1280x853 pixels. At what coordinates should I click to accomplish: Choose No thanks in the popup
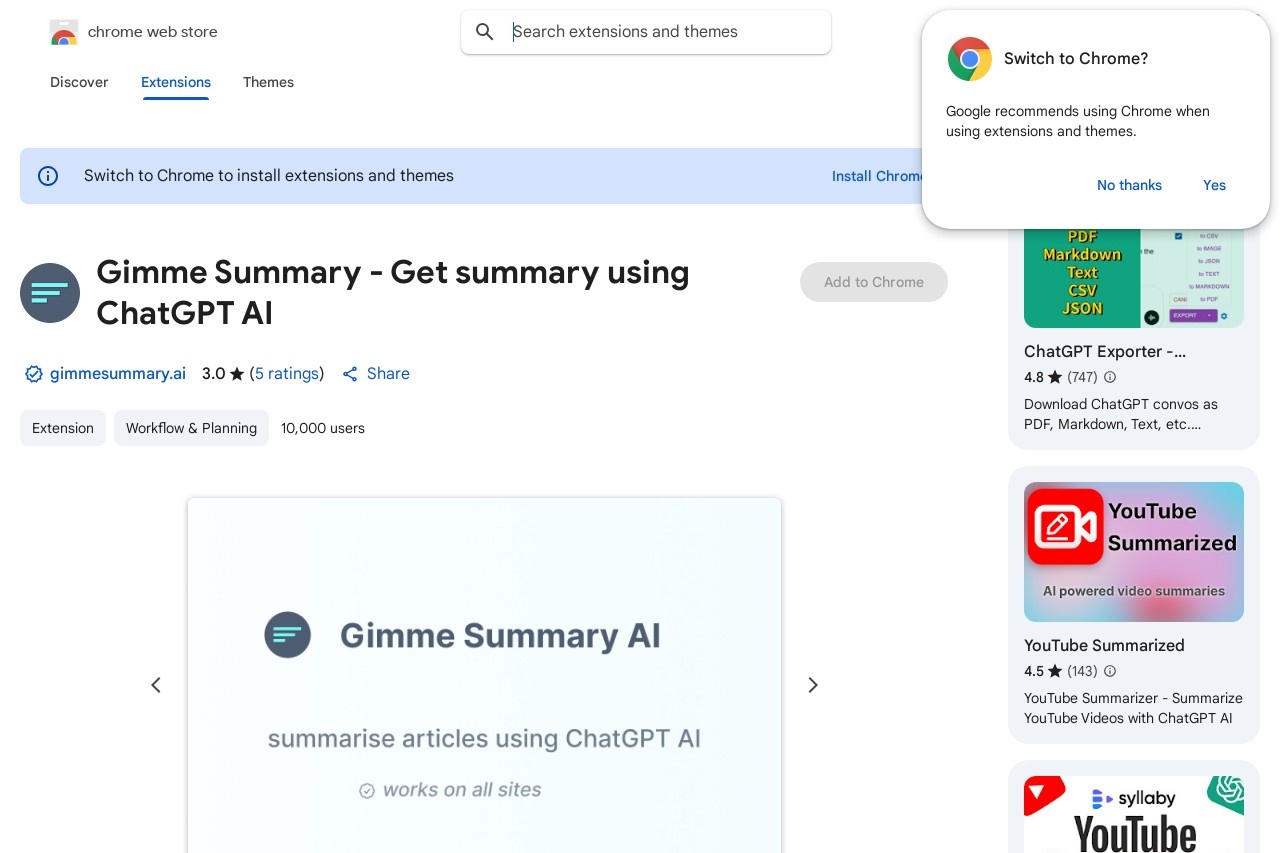(x=1129, y=185)
